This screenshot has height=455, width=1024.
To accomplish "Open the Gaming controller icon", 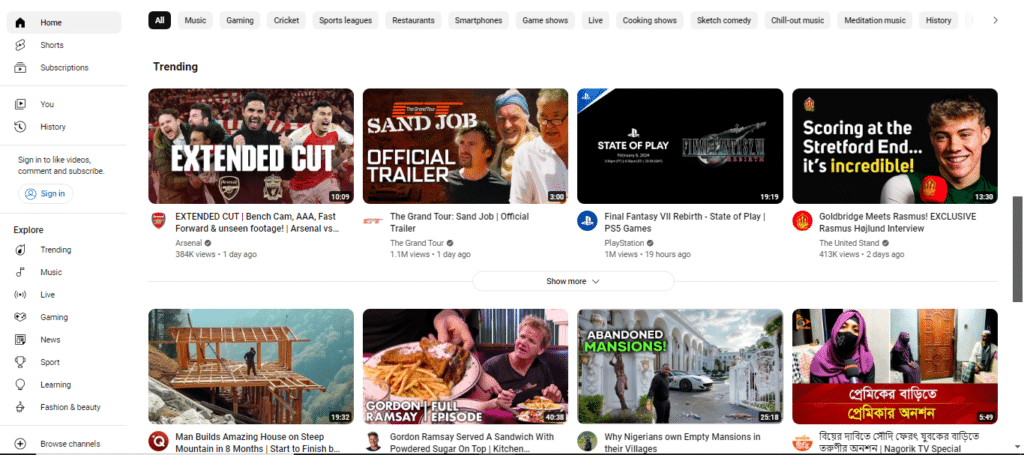I will (x=20, y=317).
